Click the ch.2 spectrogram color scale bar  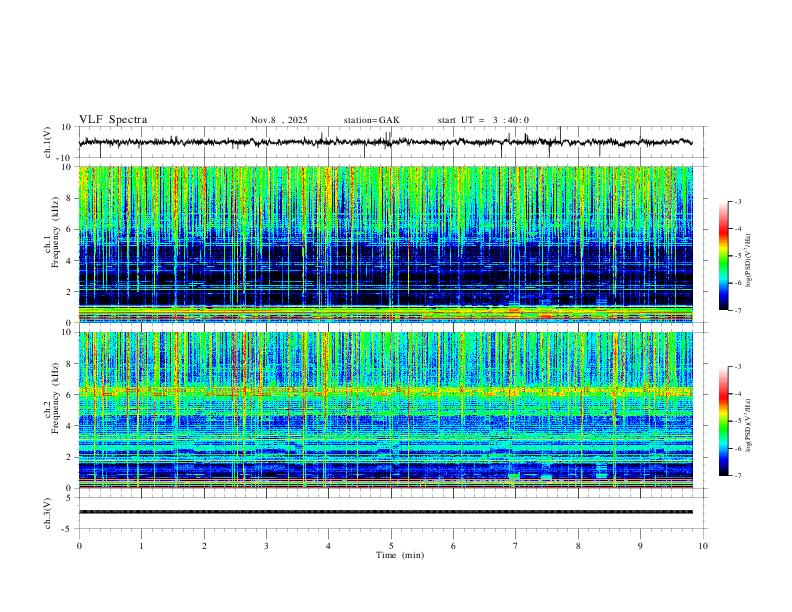click(723, 421)
